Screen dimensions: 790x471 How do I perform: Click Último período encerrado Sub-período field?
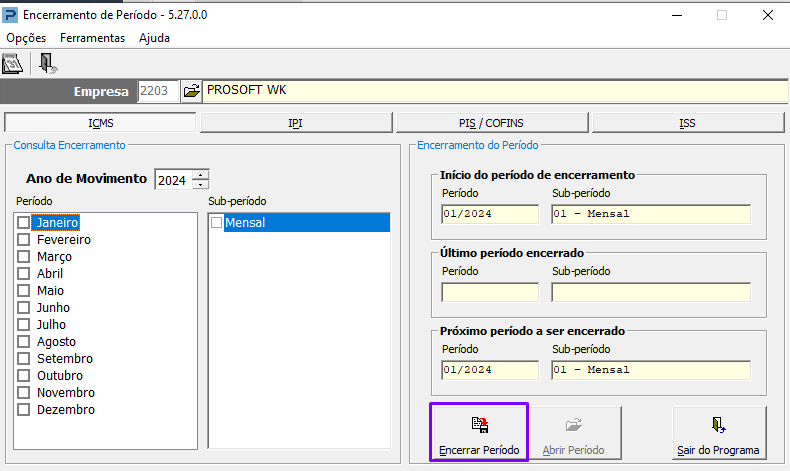click(651, 292)
